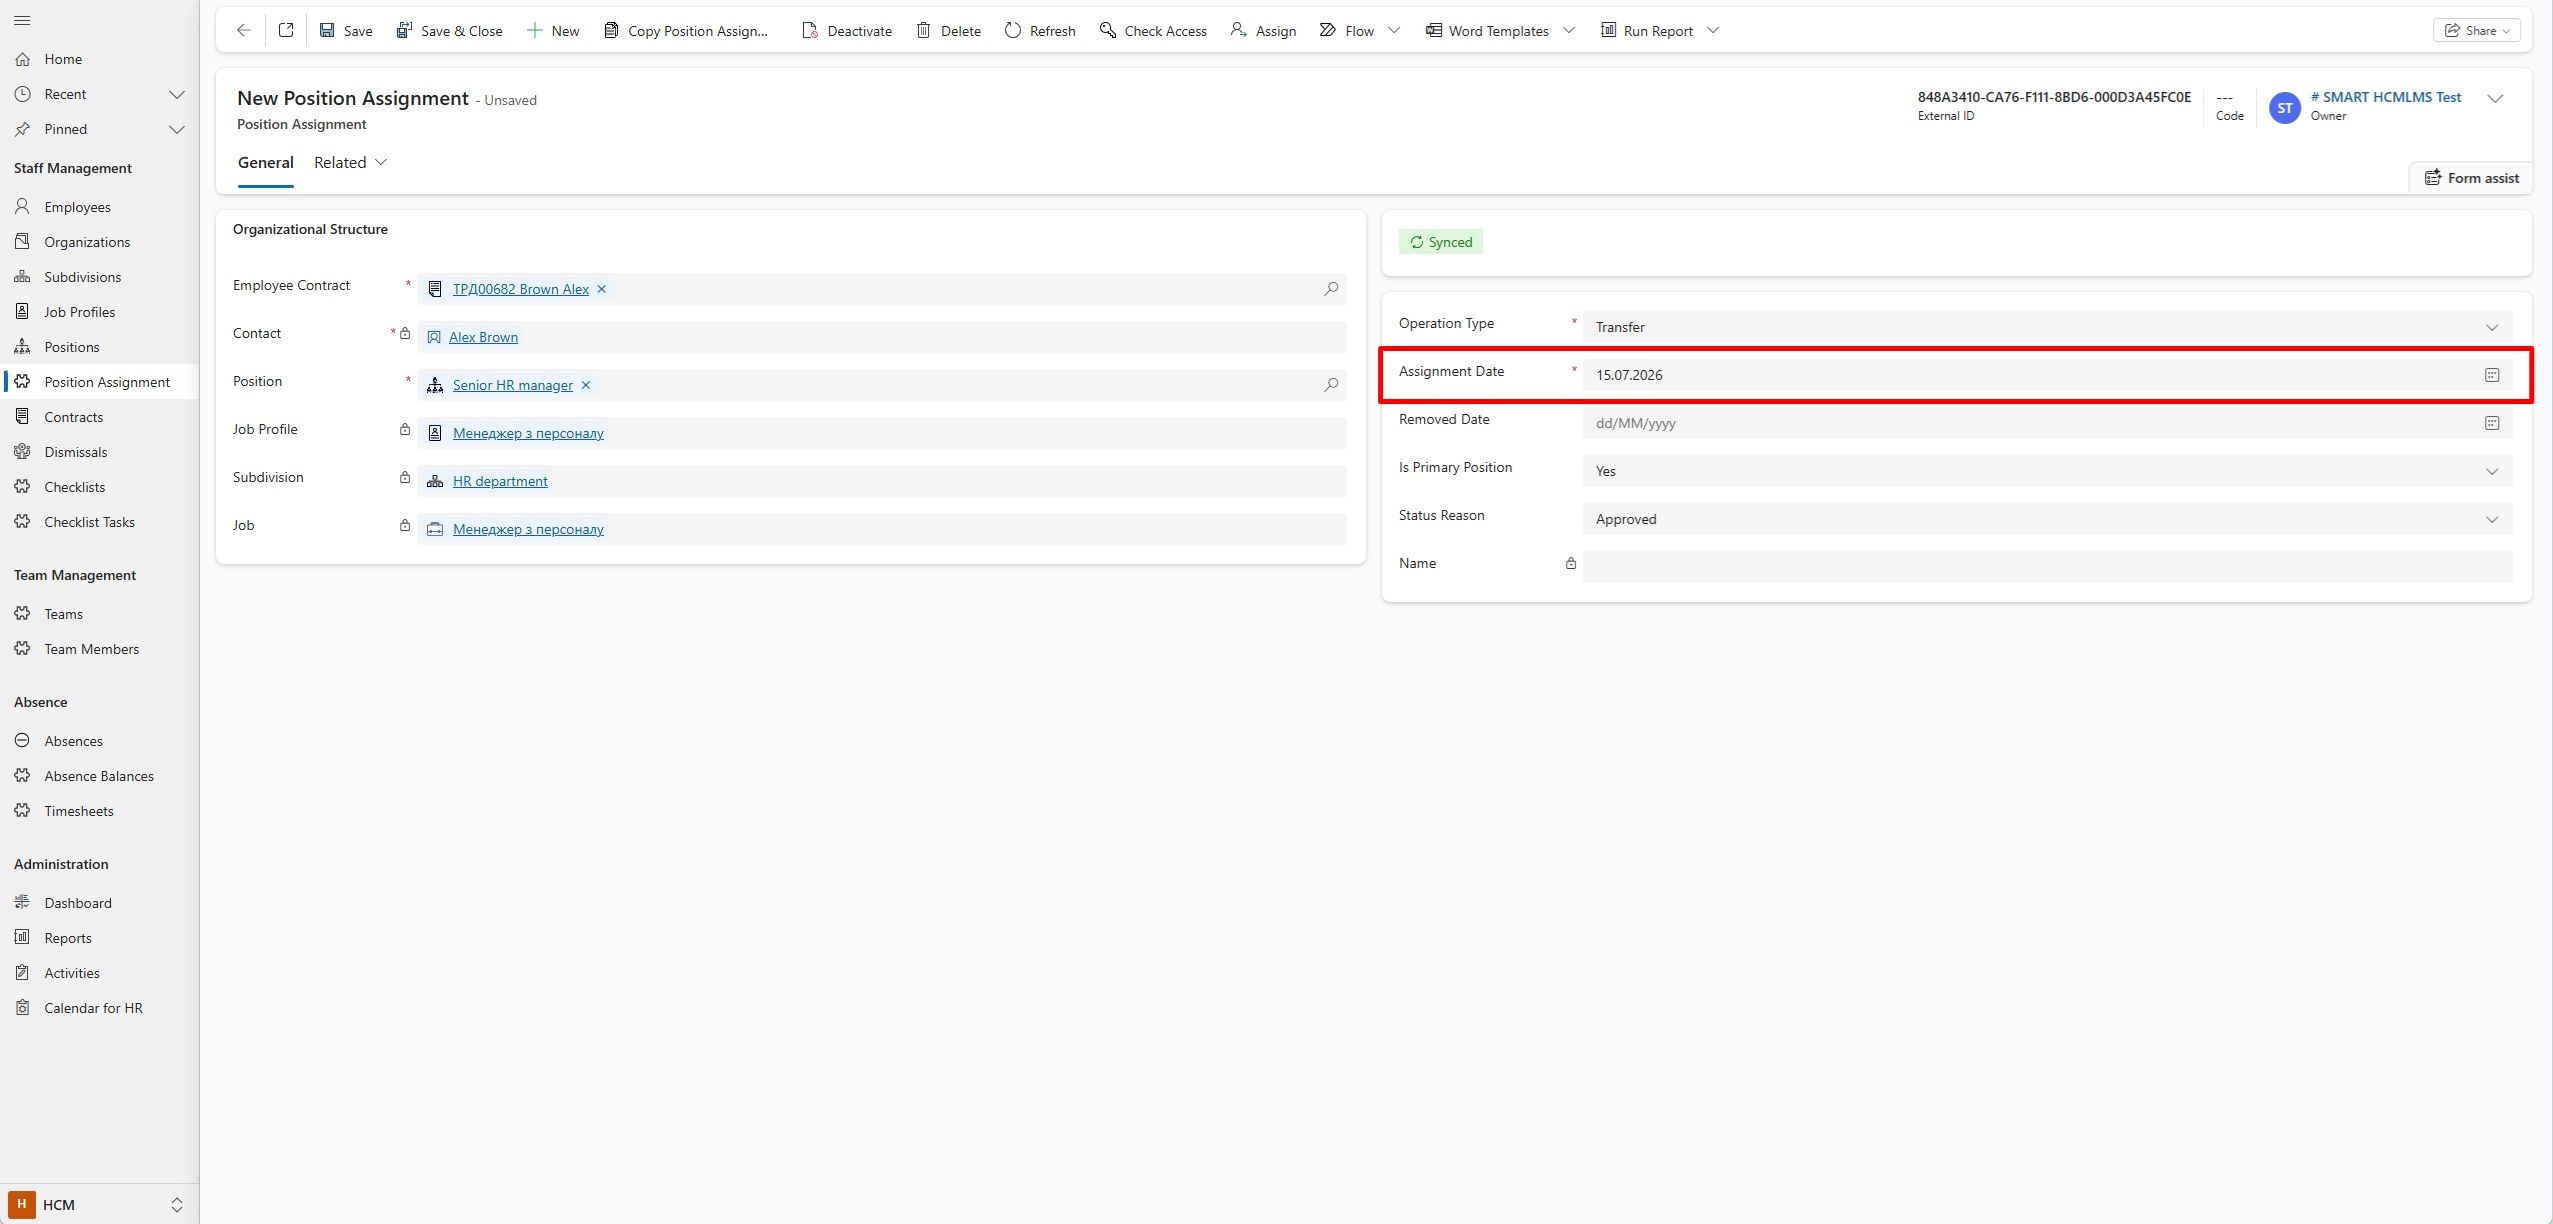Image resolution: width=2553 pixels, height=1224 pixels.
Task: Click the Refresh toolbar icon
Action: pos(1013,30)
